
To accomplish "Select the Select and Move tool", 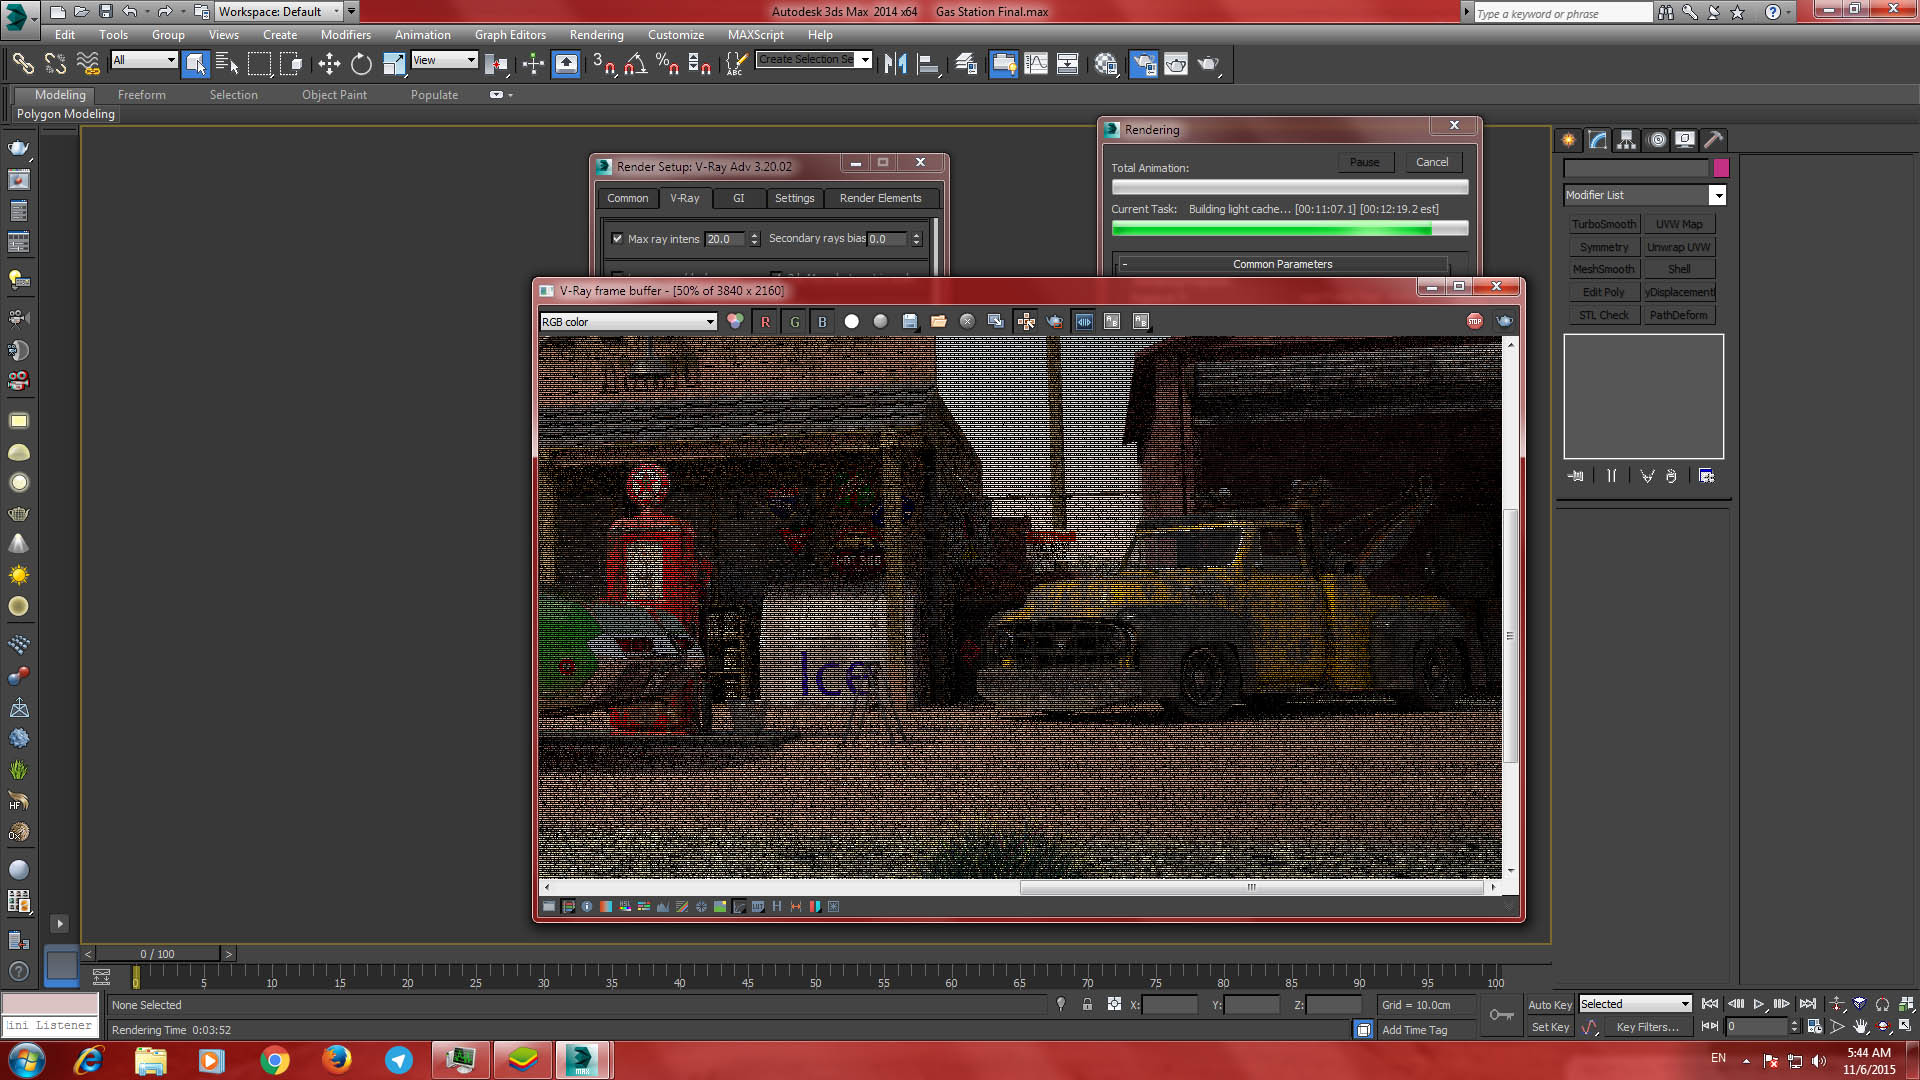I will (x=329, y=64).
